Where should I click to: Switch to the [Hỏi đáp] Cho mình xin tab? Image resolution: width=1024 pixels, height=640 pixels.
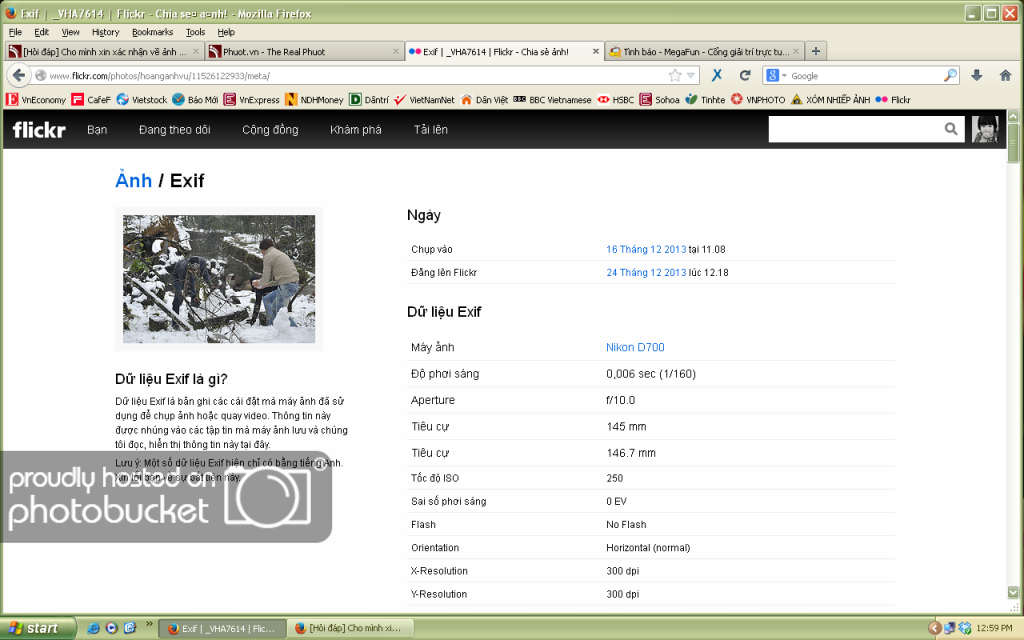[104, 52]
